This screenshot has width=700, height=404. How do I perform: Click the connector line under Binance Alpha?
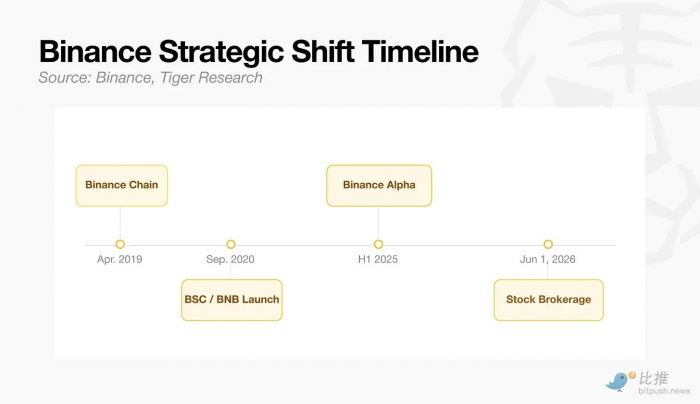pos(378,223)
